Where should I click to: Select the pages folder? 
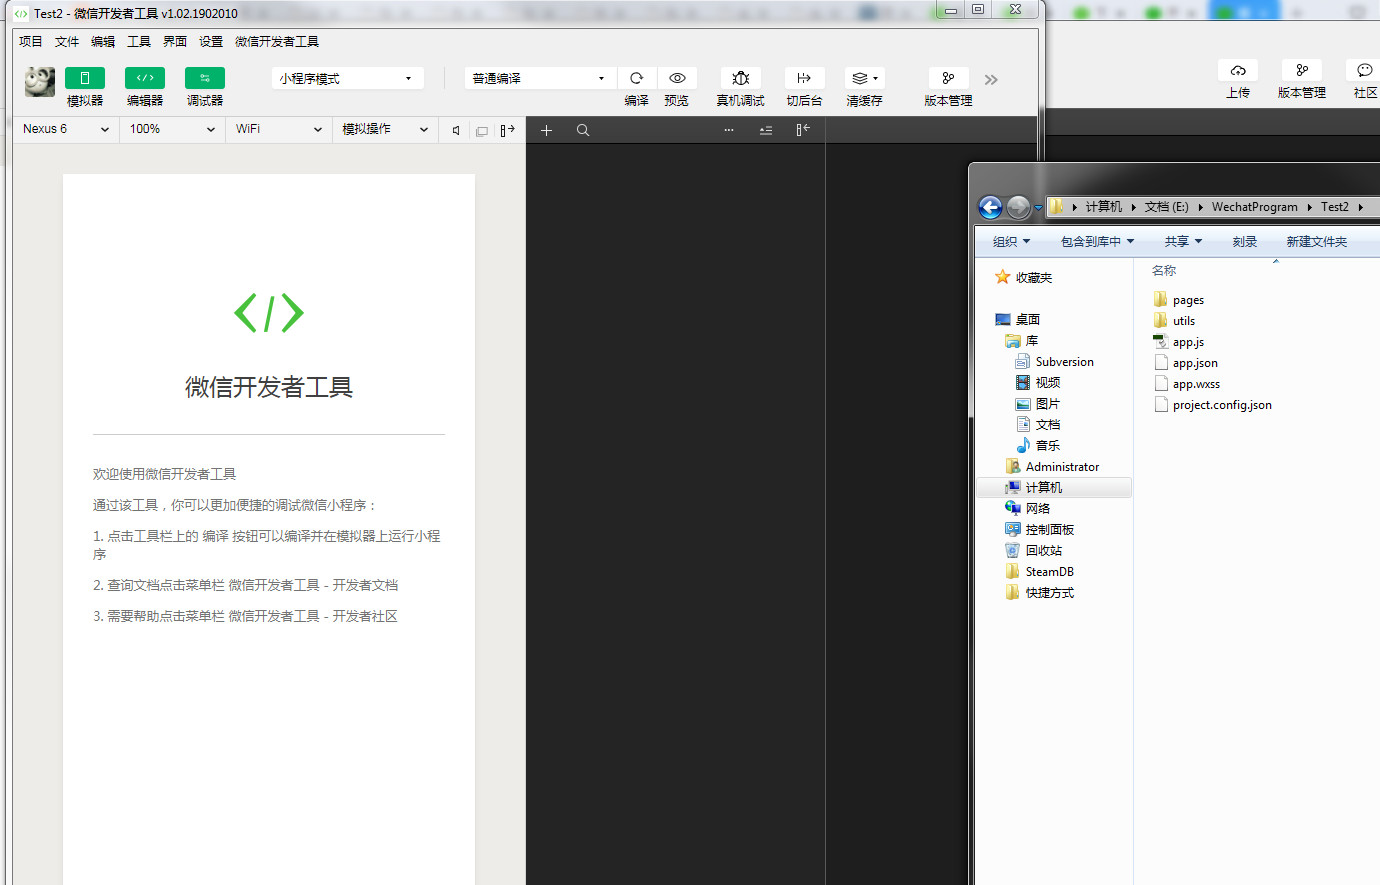(1179, 300)
